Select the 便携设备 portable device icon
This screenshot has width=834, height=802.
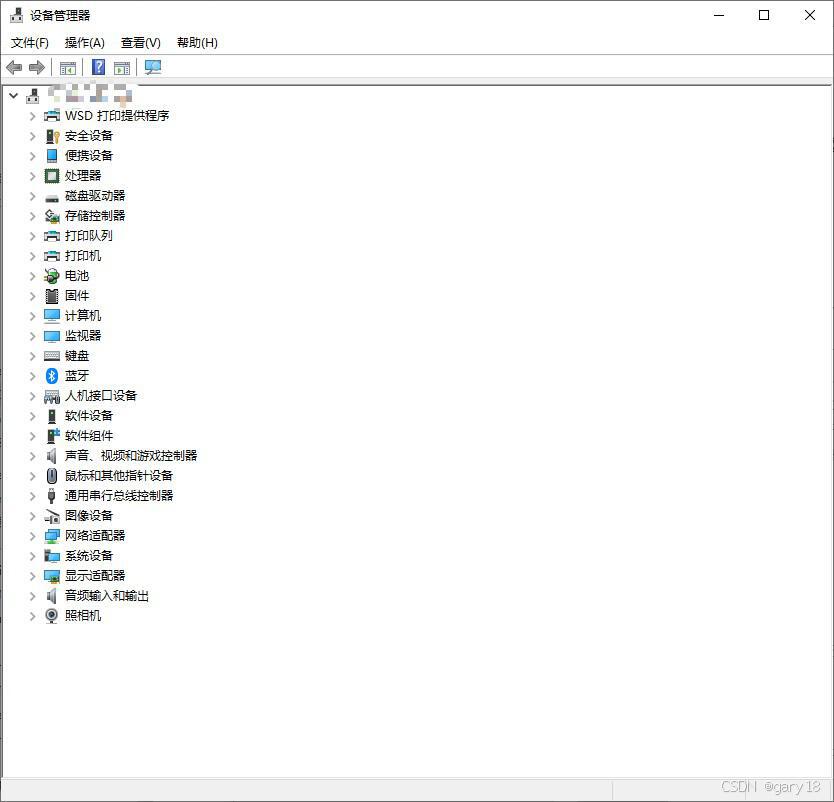(x=52, y=156)
